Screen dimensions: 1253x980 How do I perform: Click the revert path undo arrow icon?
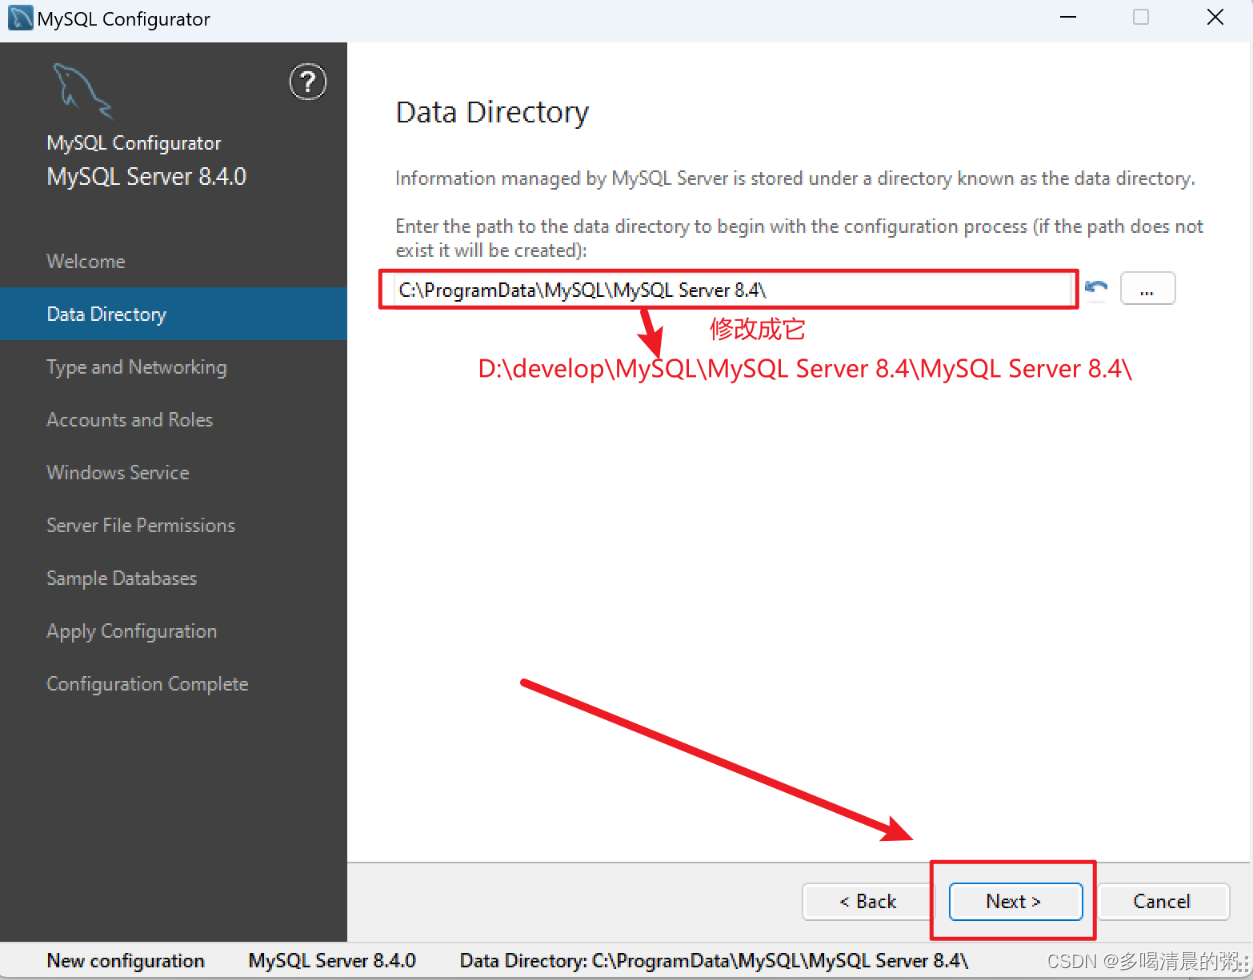click(x=1097, y=289)
